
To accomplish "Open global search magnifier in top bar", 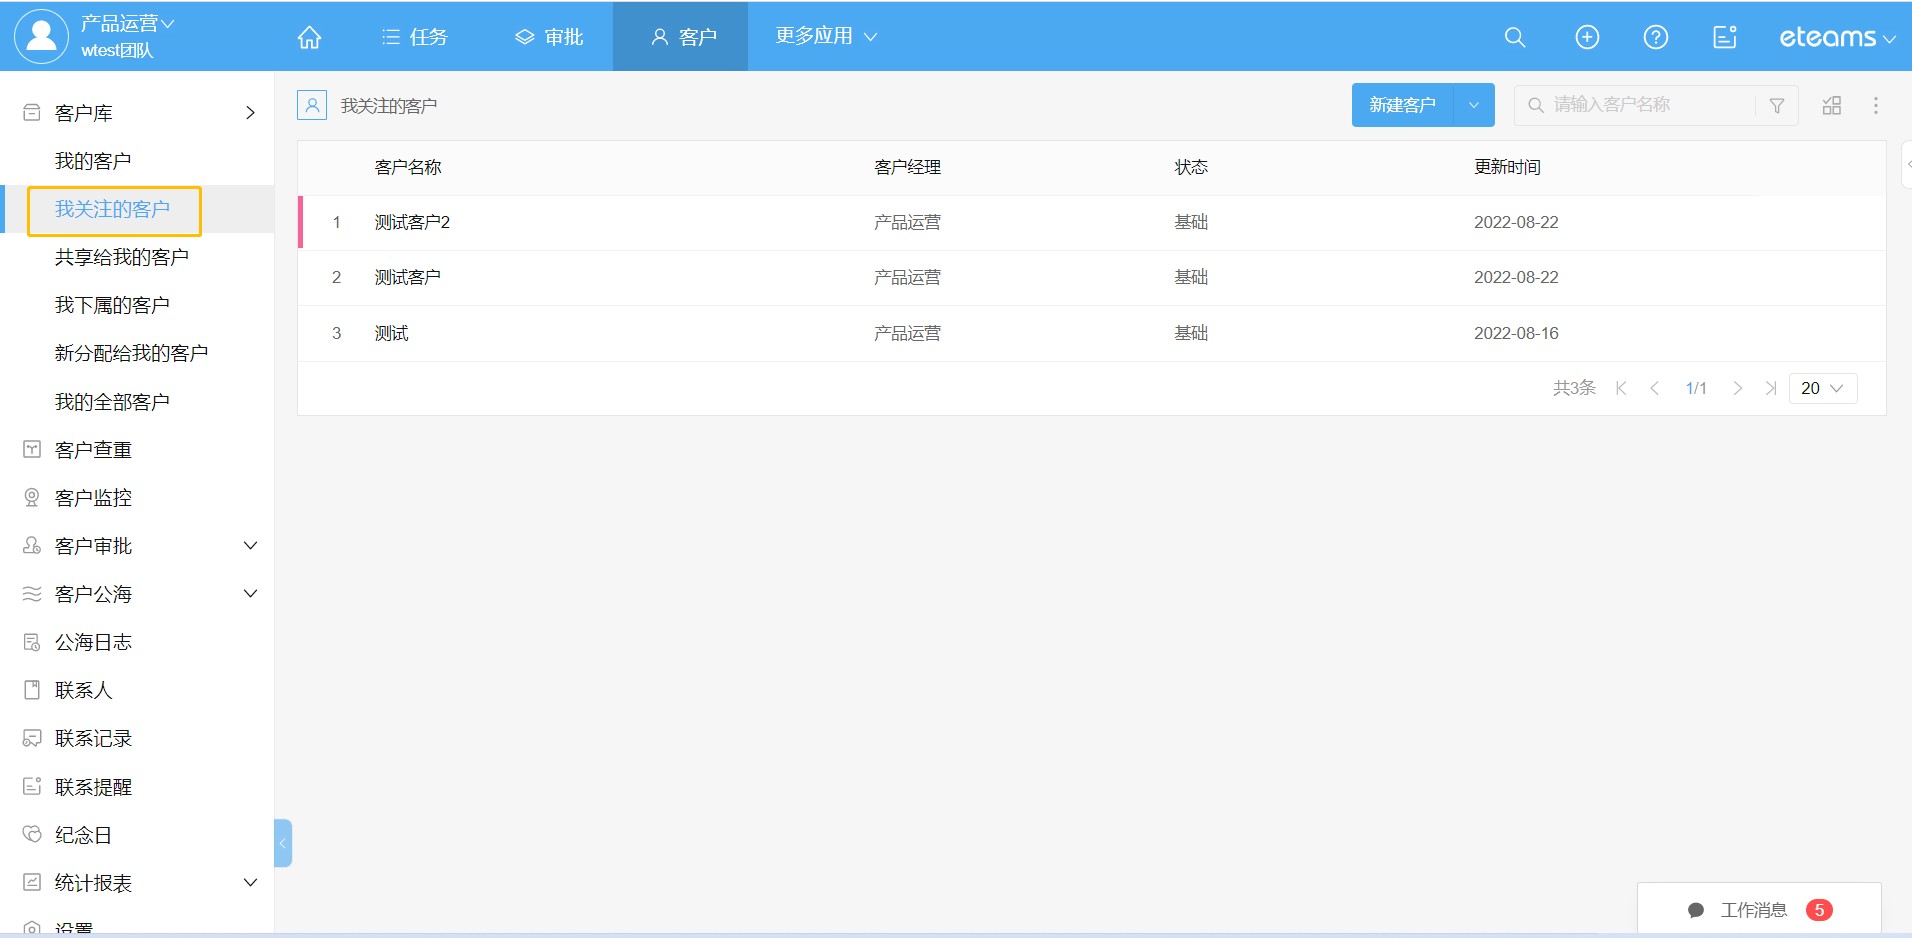I will pos(1514,37).
